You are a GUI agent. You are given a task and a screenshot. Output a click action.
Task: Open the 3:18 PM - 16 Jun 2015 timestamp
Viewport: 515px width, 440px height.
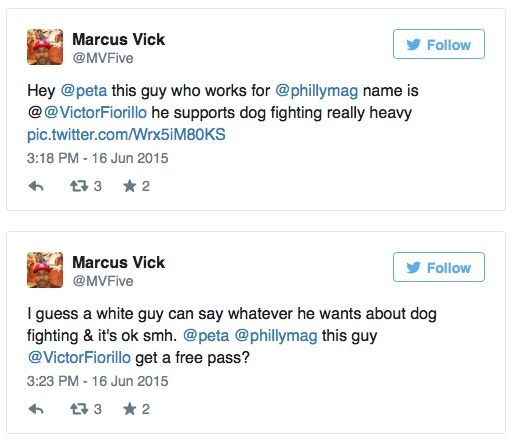98,158
